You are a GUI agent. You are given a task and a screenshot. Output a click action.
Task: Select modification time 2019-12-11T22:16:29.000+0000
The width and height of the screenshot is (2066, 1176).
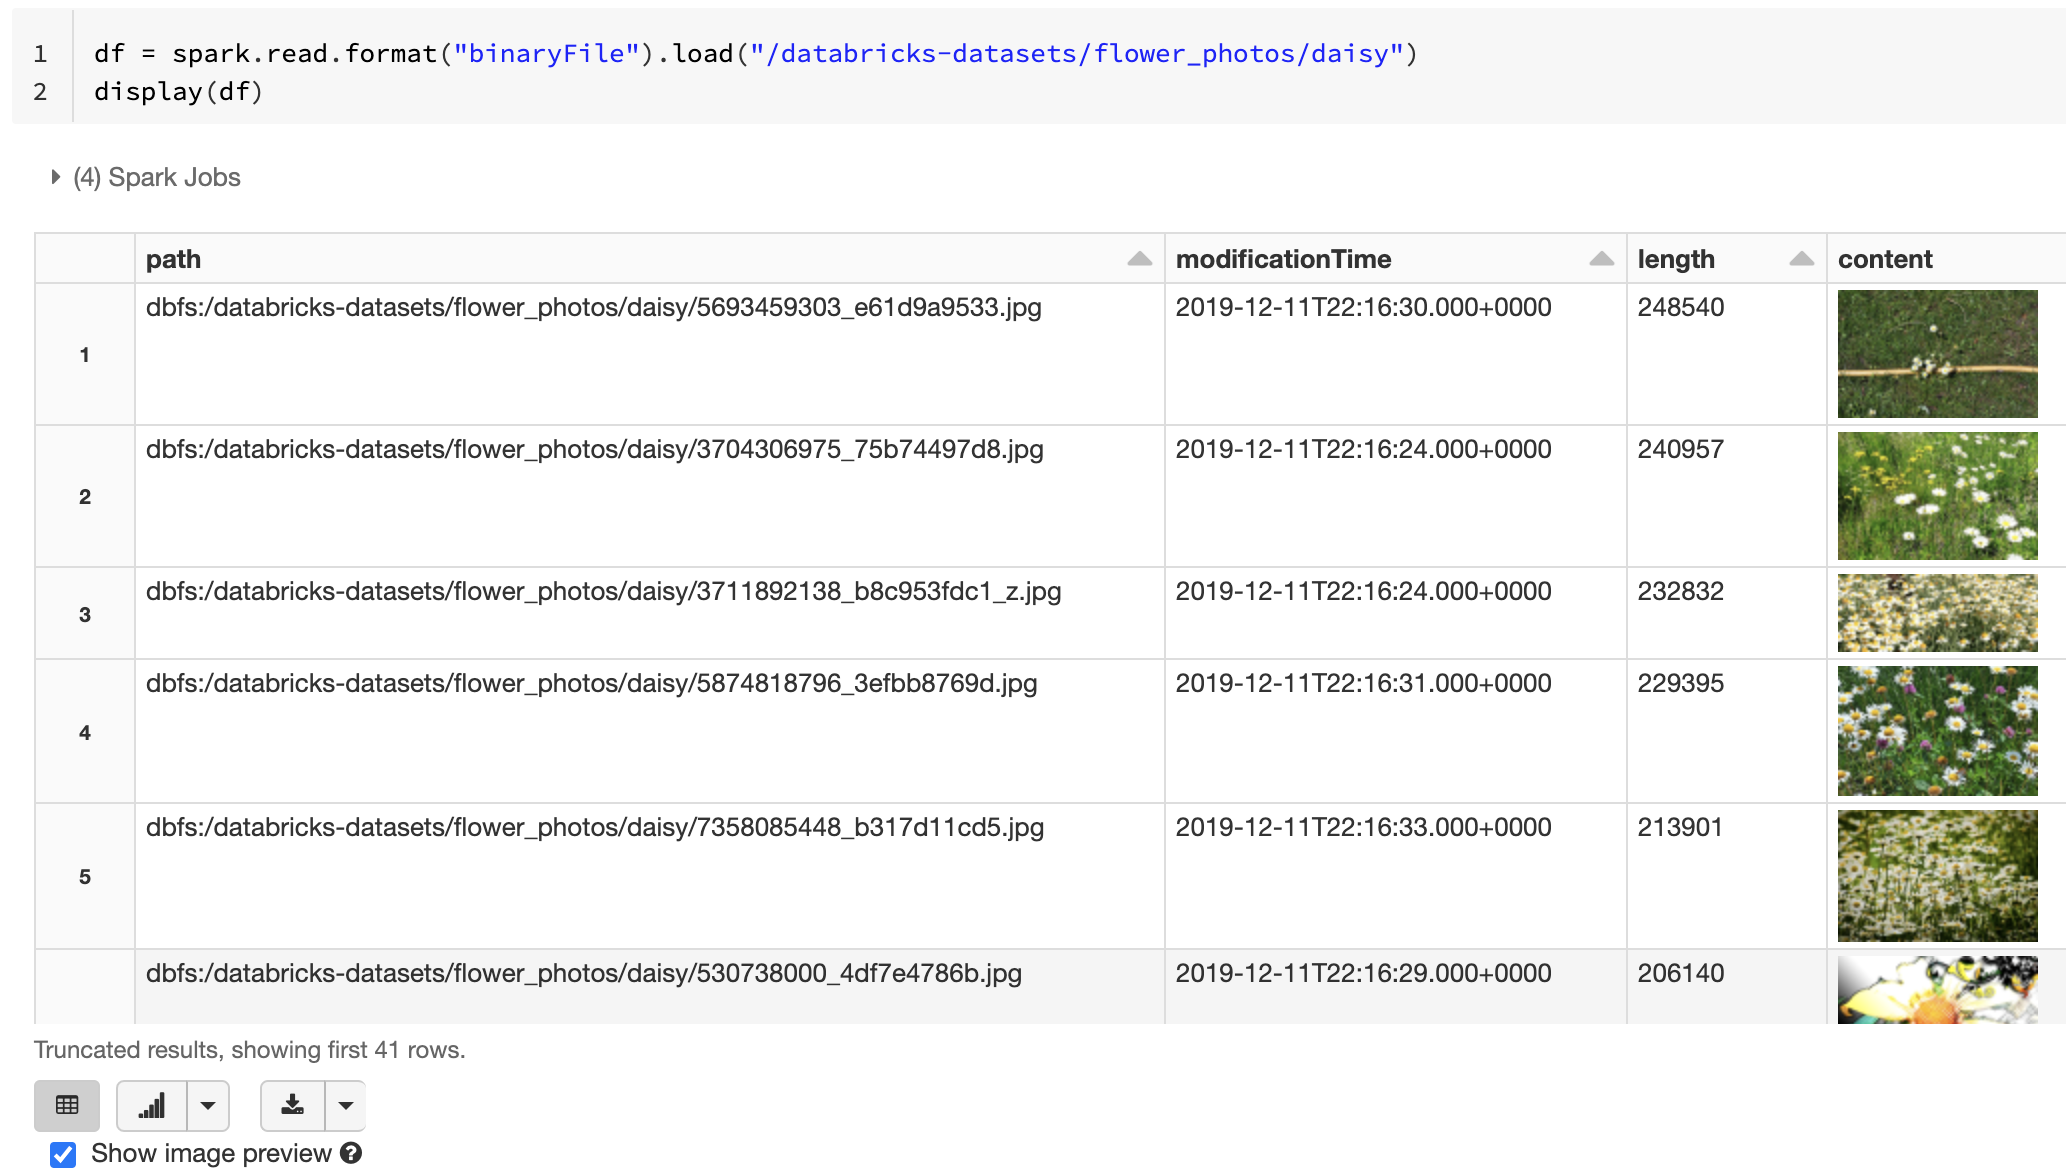1364,973
